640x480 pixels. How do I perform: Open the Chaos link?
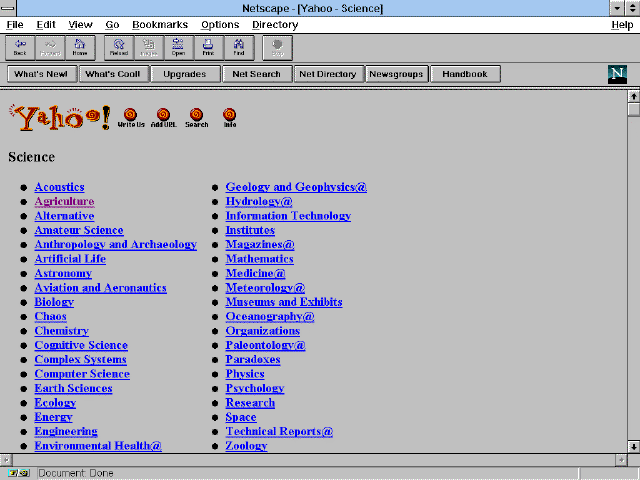coord(51,317)
